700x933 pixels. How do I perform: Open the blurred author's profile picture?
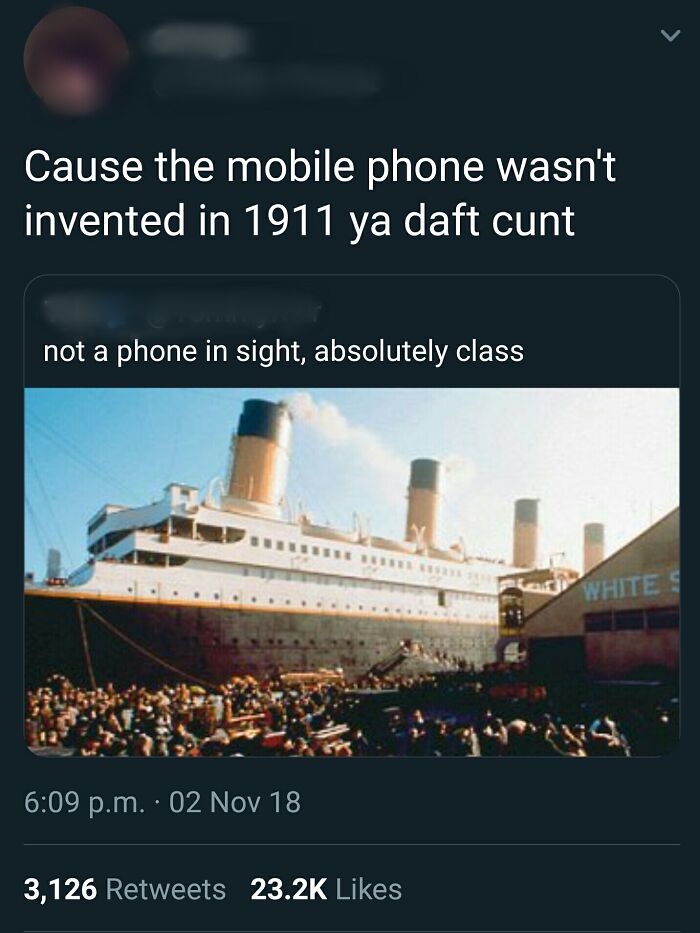click(x=76, y=59)
